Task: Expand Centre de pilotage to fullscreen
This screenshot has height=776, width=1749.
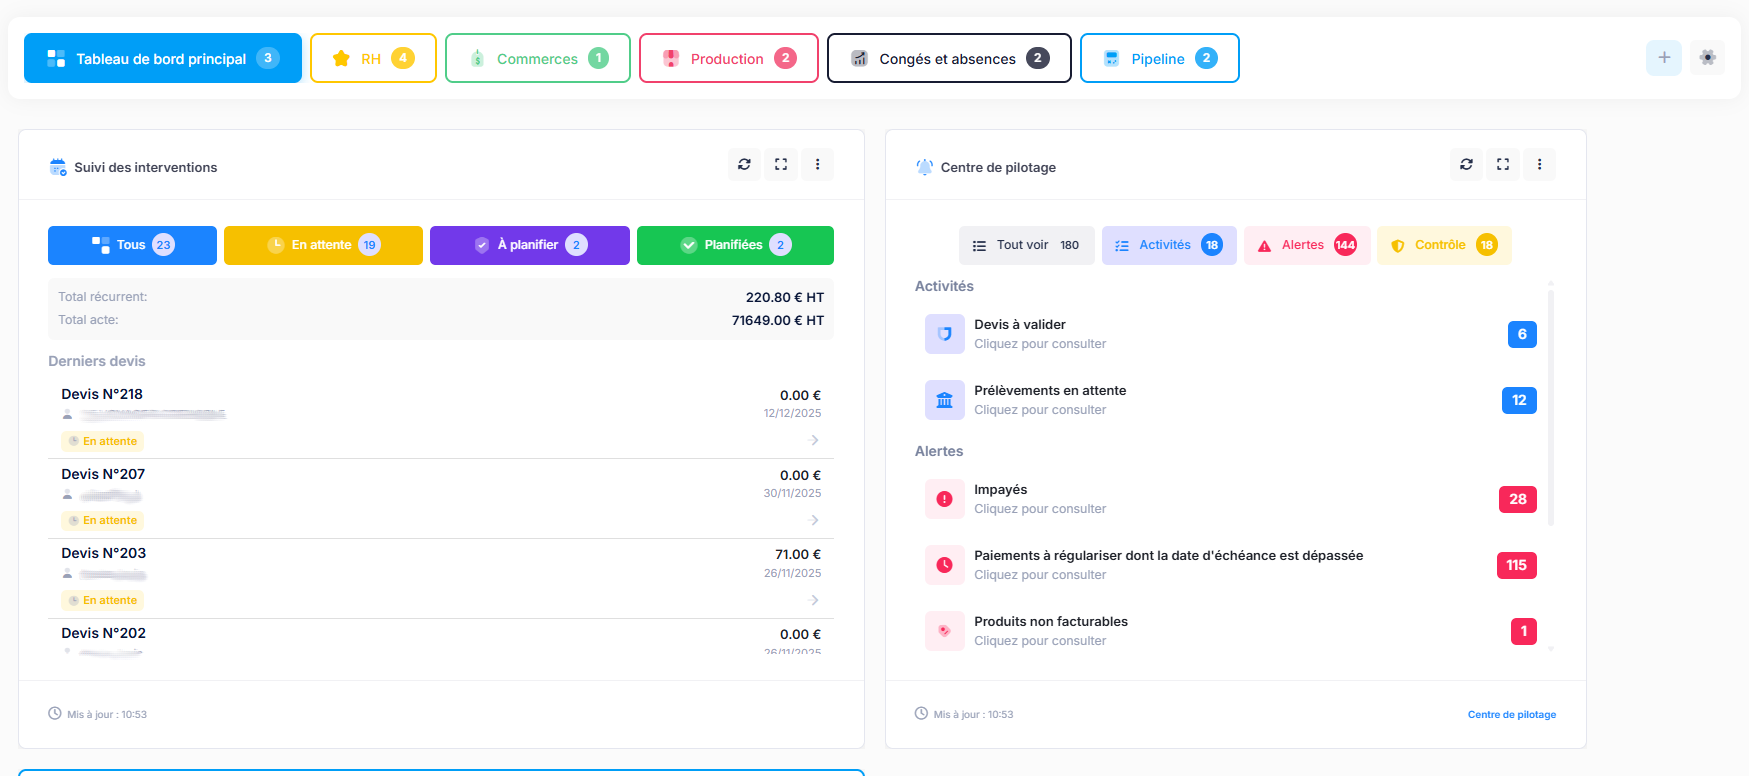Action: [x=1503, y=164]
